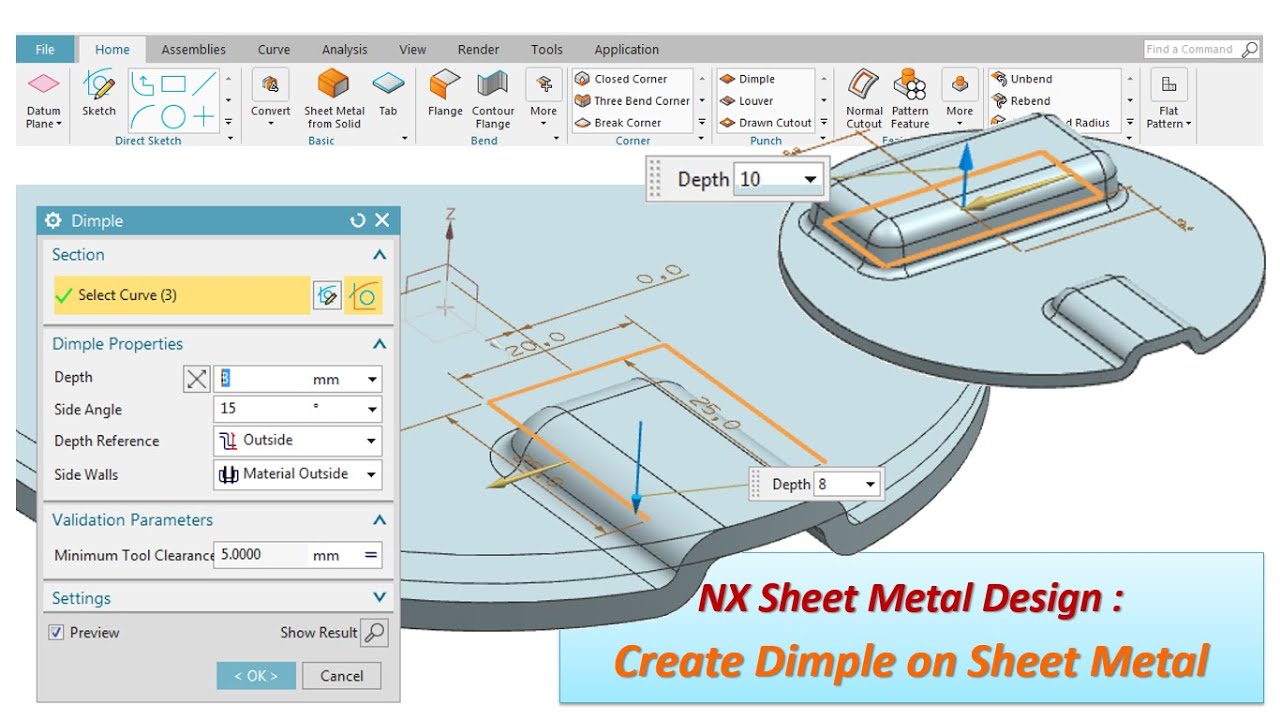
Task: Select the Rectangle sketch tool
Action: click(174, 84)
